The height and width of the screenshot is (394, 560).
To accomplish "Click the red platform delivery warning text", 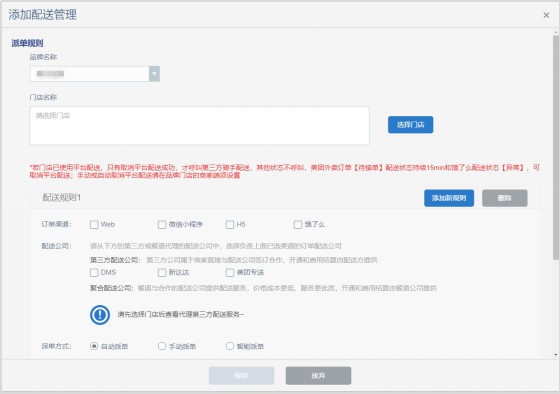I will point(285,171).
